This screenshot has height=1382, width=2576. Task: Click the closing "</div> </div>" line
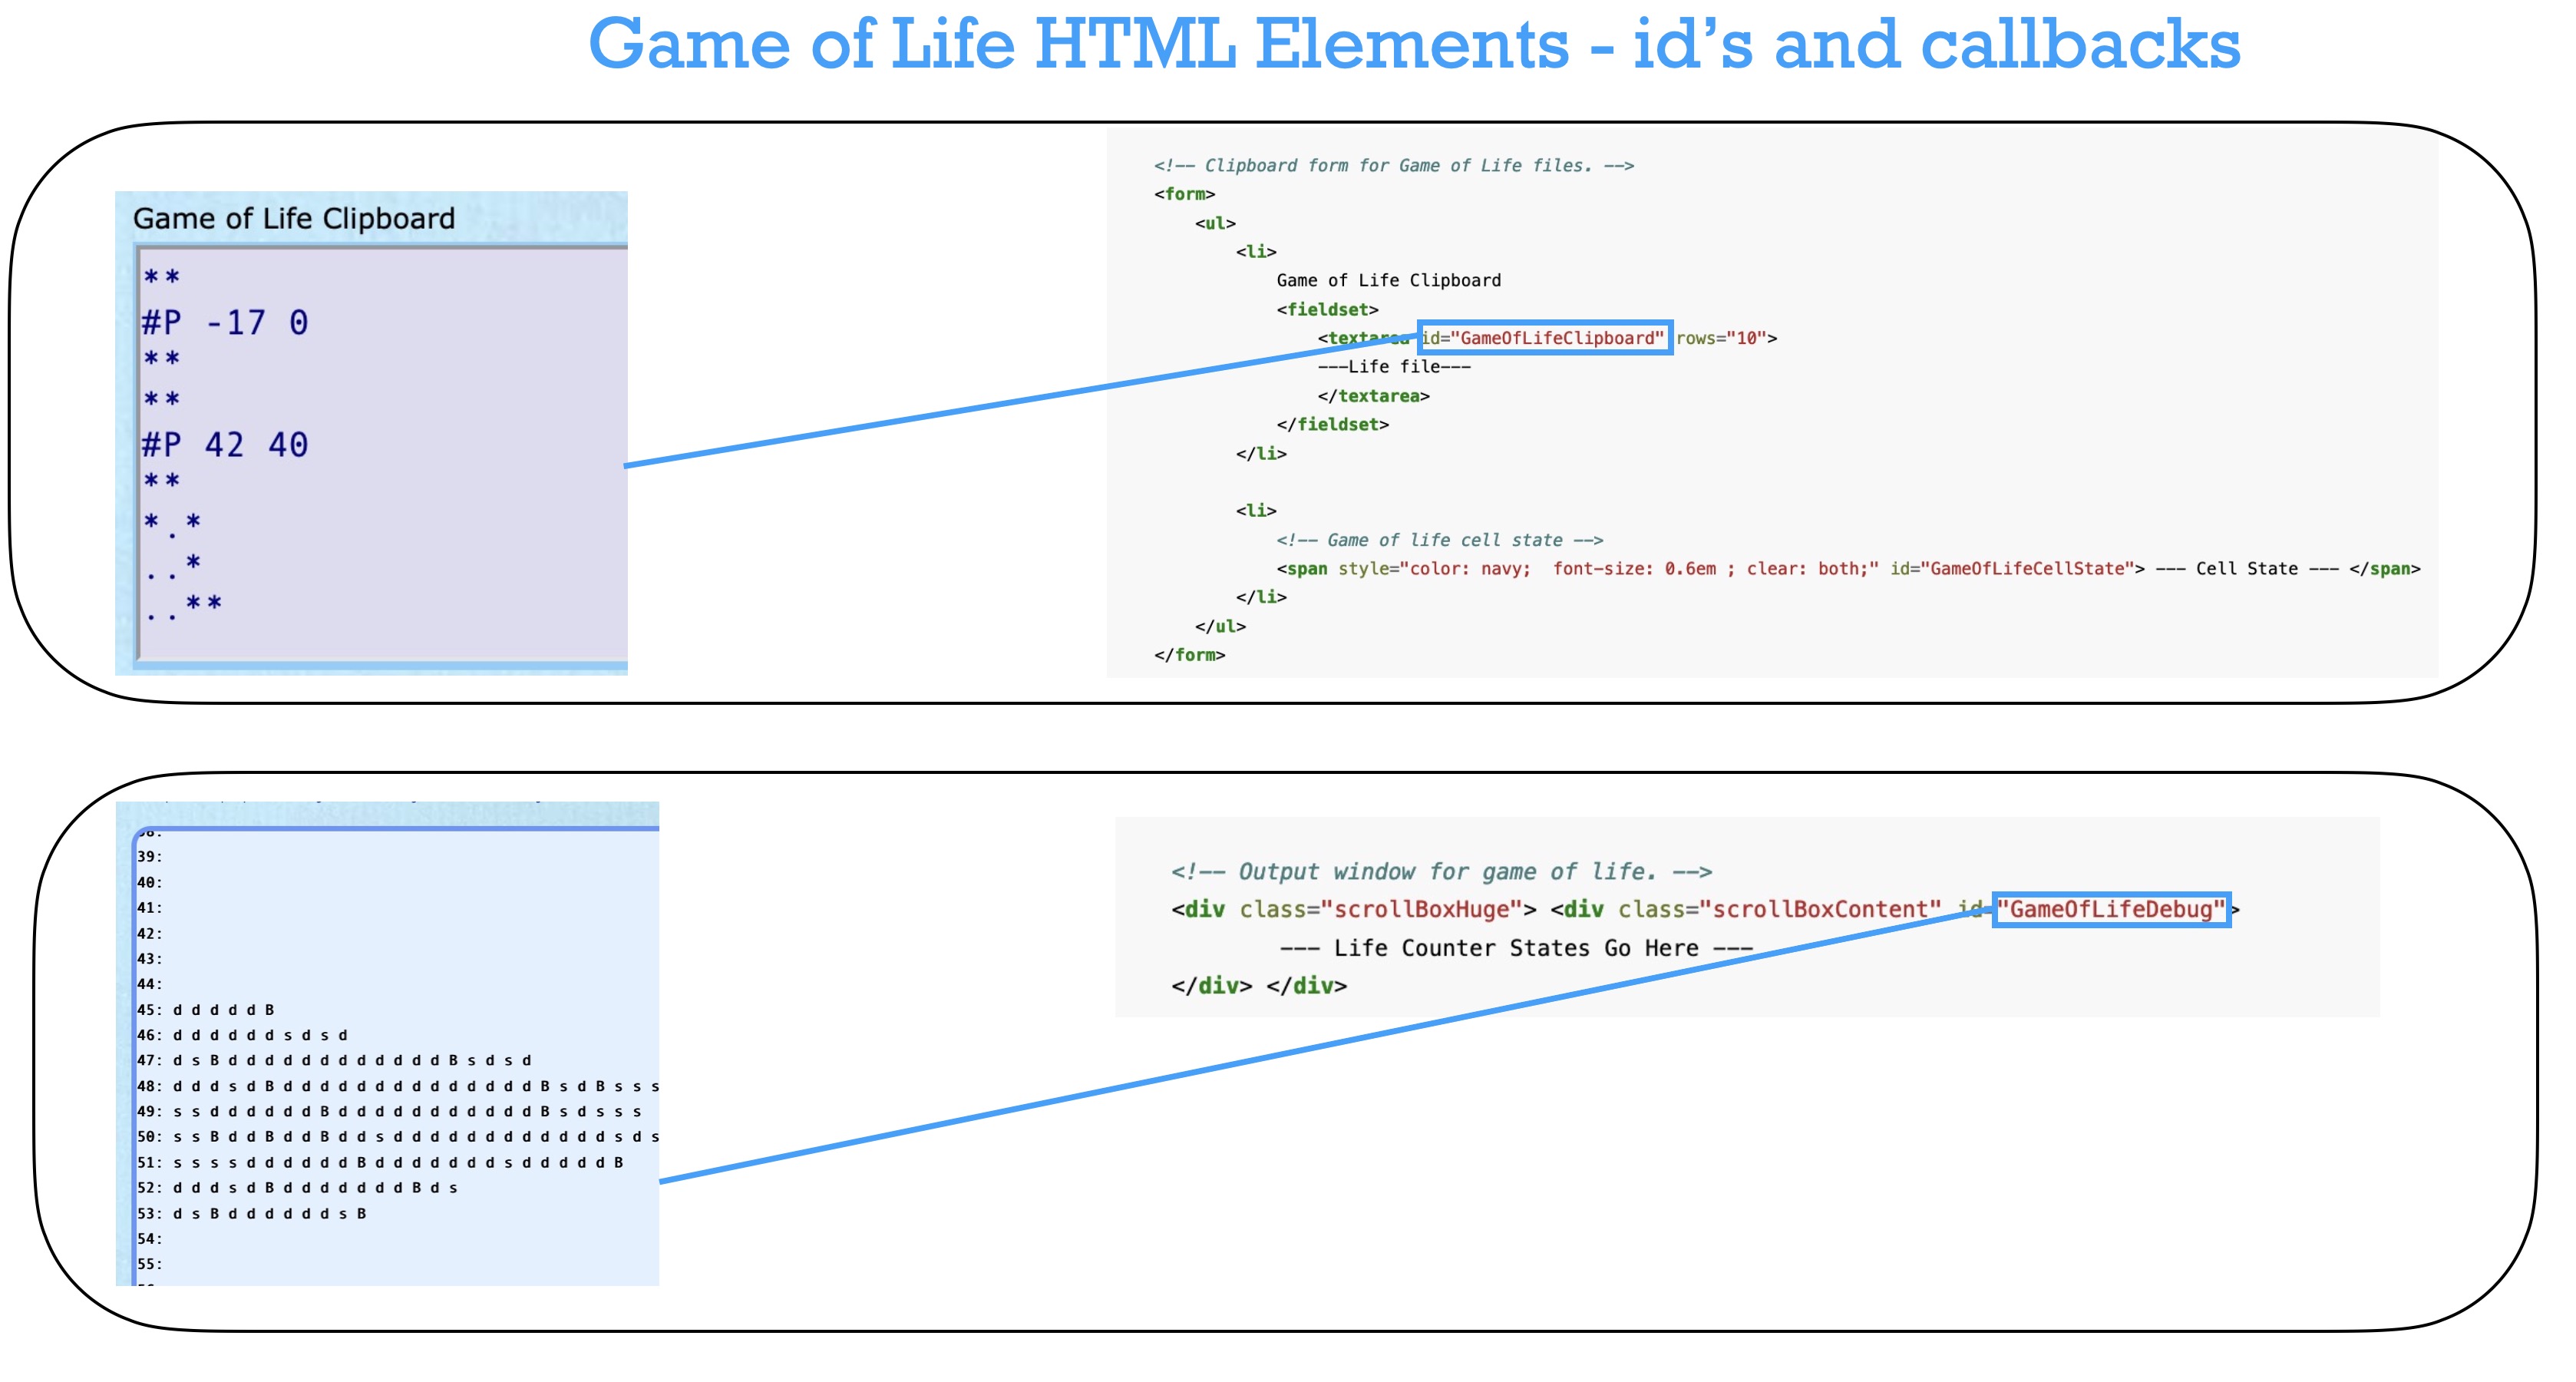(1259, 986)
